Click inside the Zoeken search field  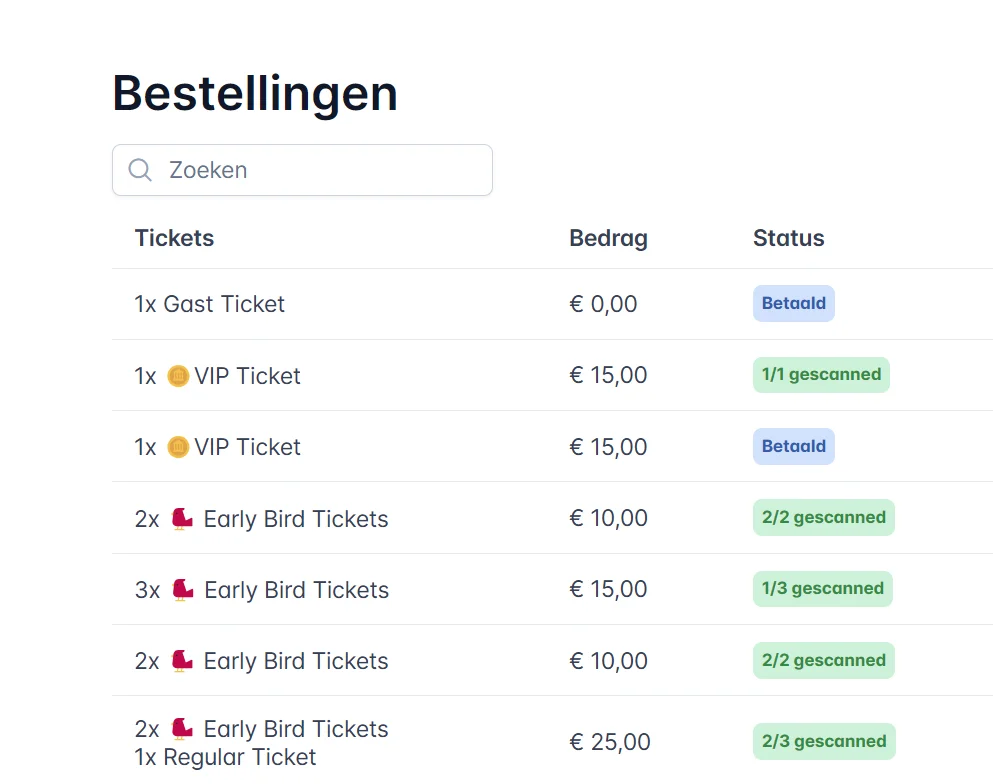(300, 170)
